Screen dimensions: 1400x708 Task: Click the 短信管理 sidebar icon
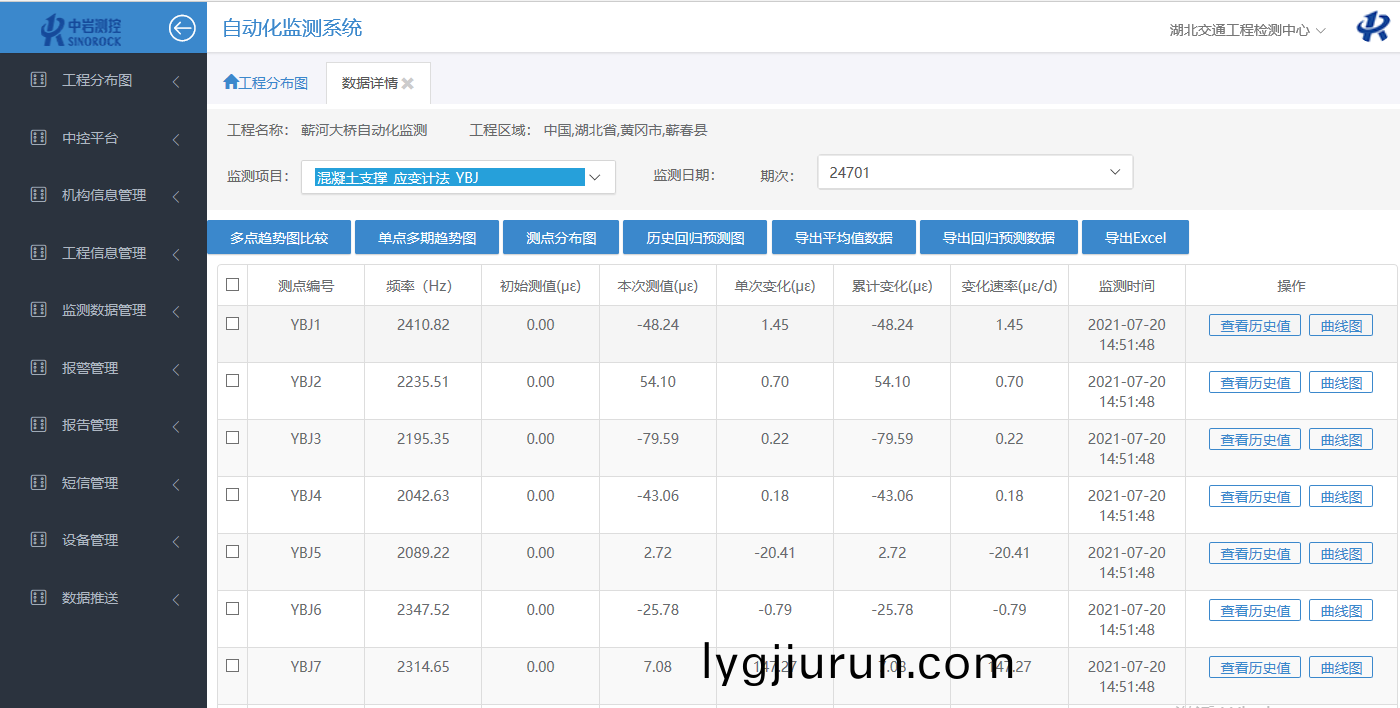click(39, 483)
